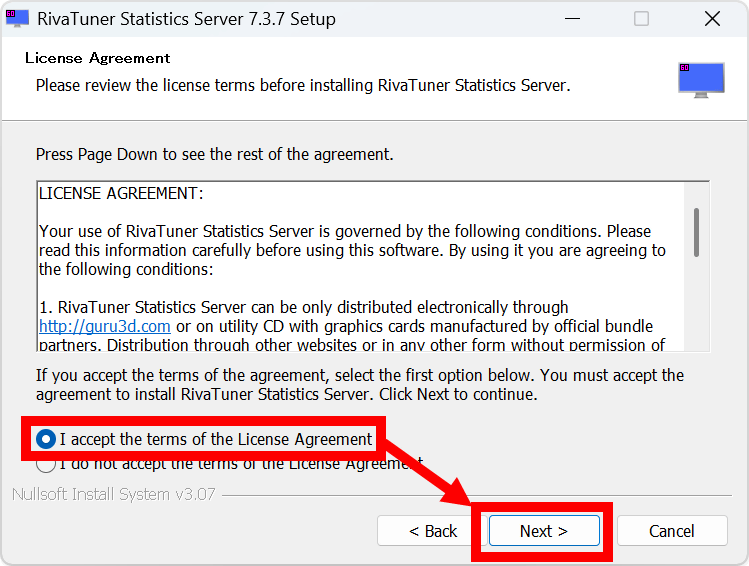Click the "Nullsoft Install System v3.07" label
The image size is (749, 566).
113,495
